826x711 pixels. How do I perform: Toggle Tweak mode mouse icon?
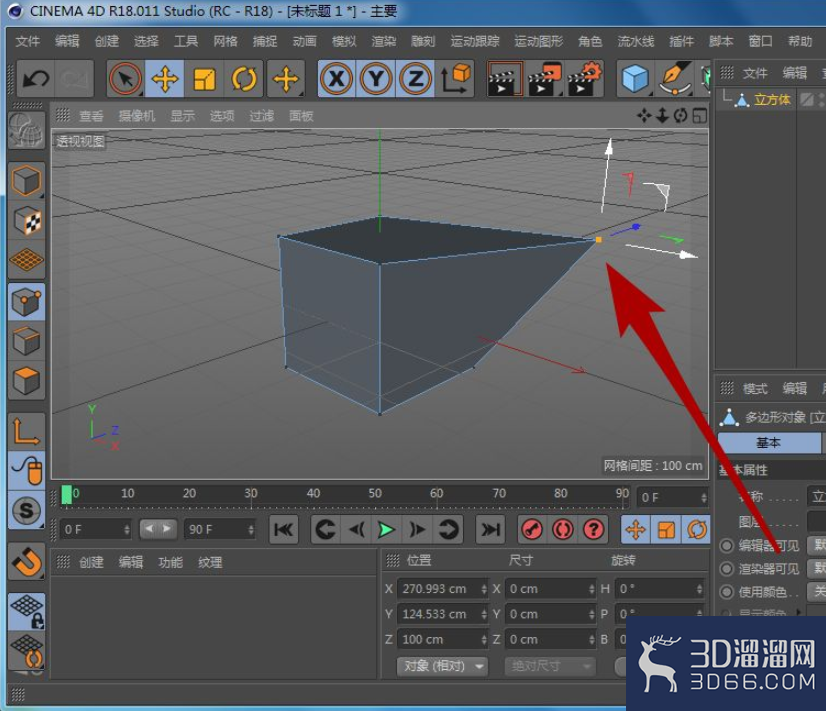[x=26, y=470]
